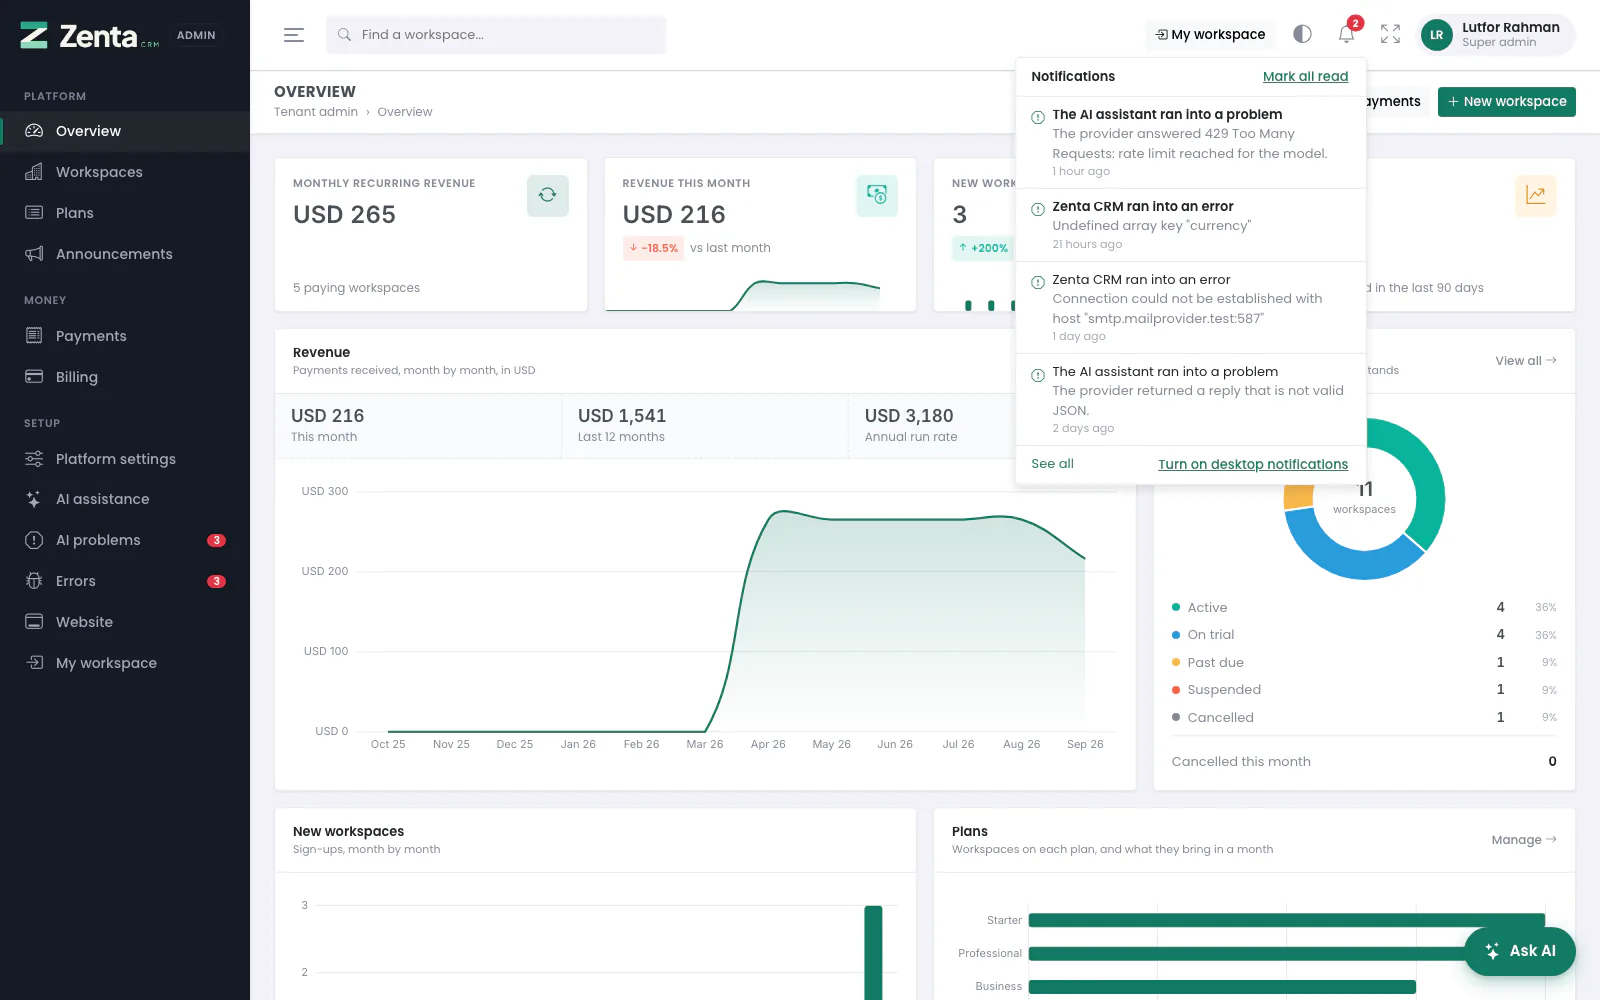Open My workspace in sidebar
The height and width of the screenshot is (1000, 1600).
click(125, 663)
